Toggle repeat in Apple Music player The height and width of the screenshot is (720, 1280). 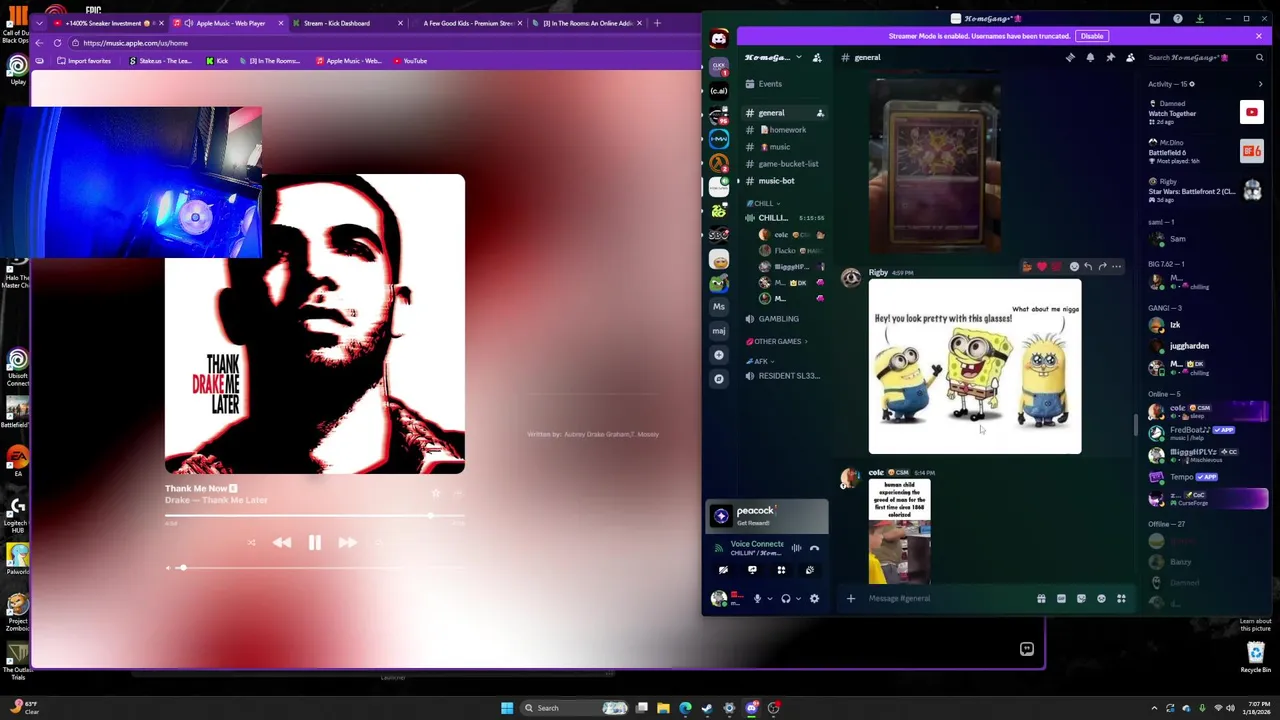click(x=378, y=543)
